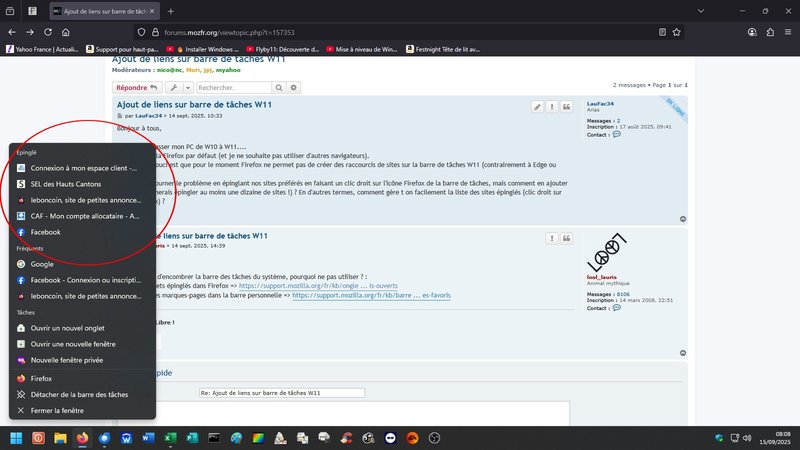Open advanced search gear icon

[293, 88]
